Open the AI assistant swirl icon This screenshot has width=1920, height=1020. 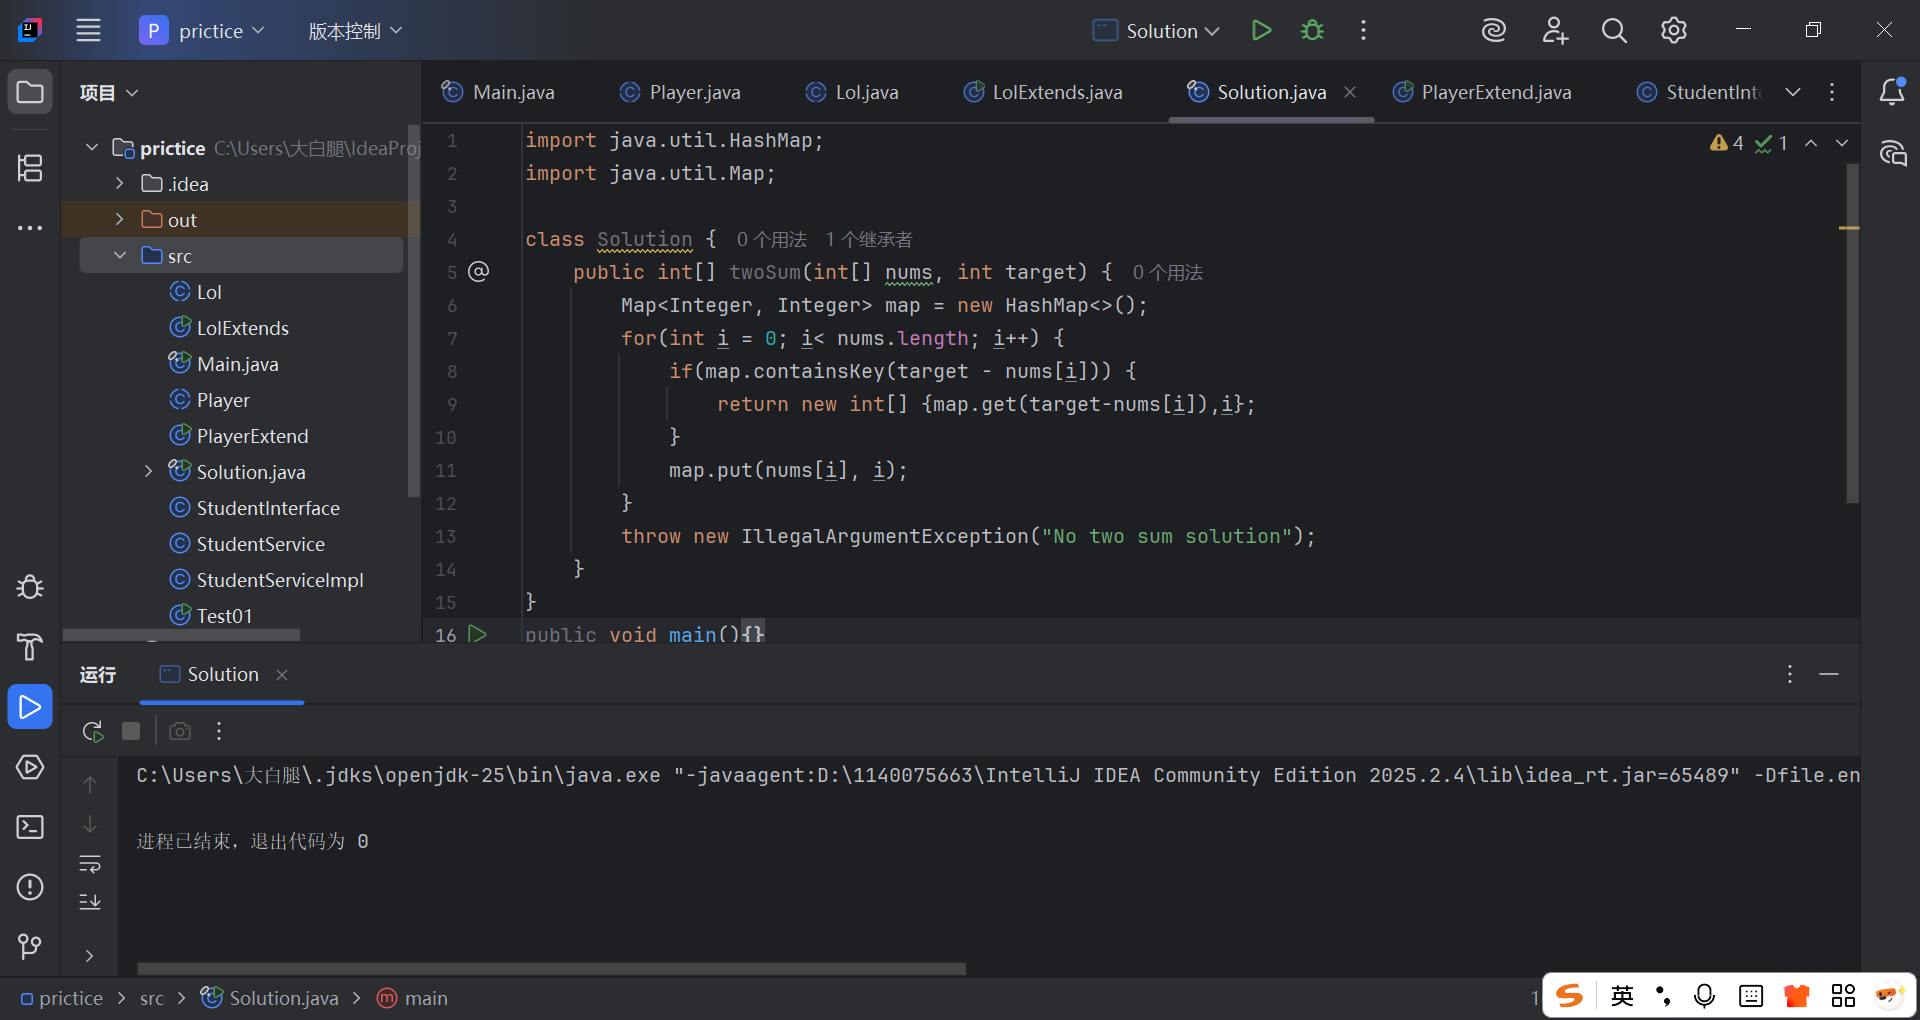coord(1493,30)
